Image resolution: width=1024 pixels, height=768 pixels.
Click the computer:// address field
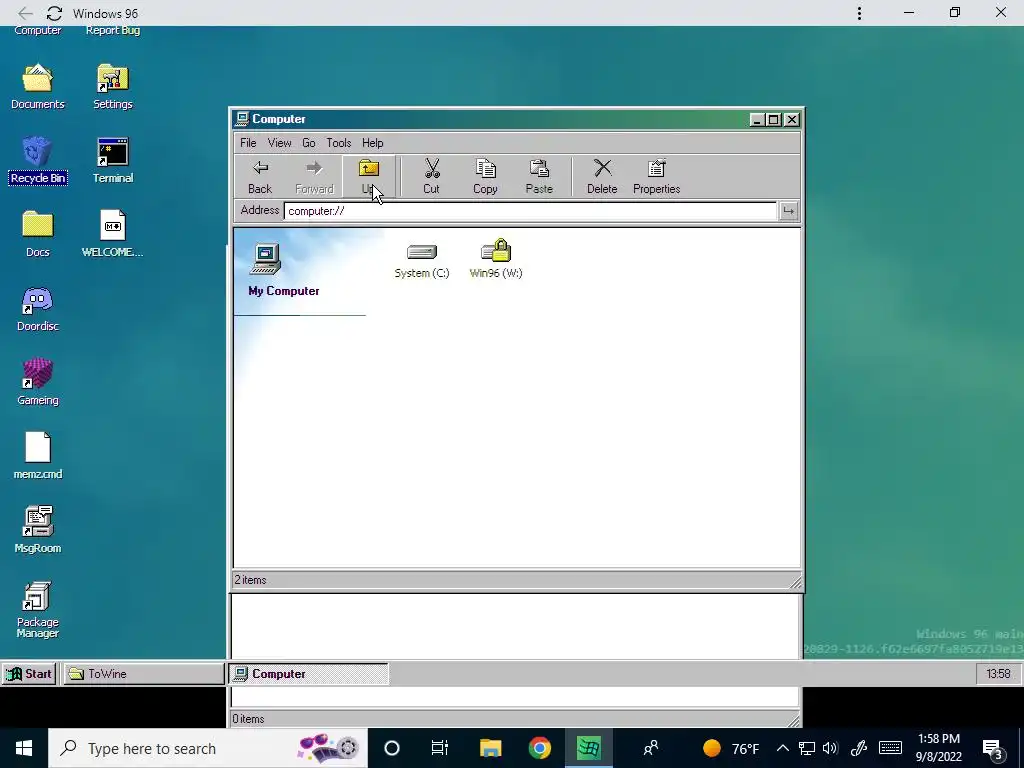click(530, 211)
